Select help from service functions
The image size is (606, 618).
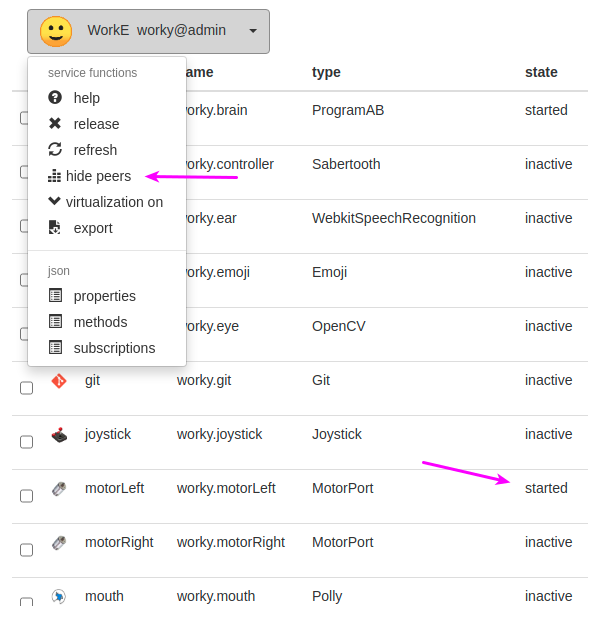pos(87,98)
